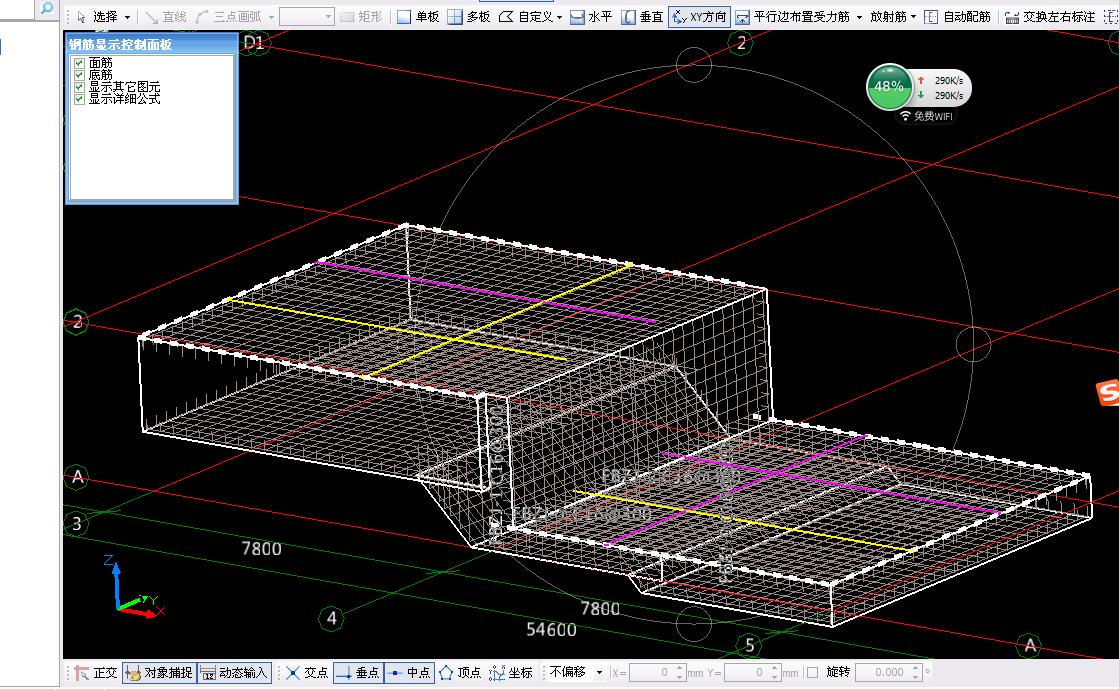This screenshot has width=1119, height=690.
Task: Choose the 三点画弧 three-point arc tool
Action: tap(229, 16)
